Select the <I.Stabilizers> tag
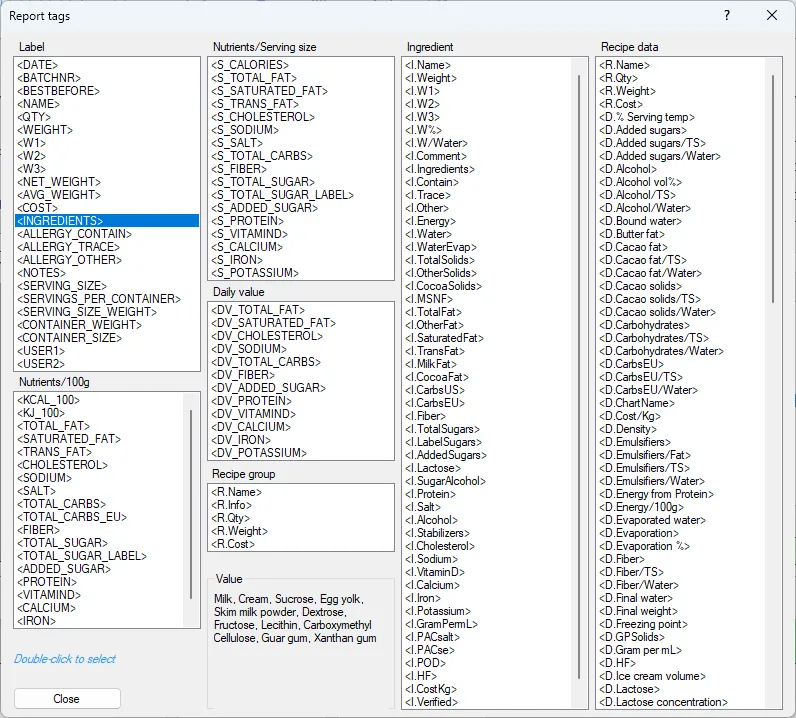 [x=438, y=533]
